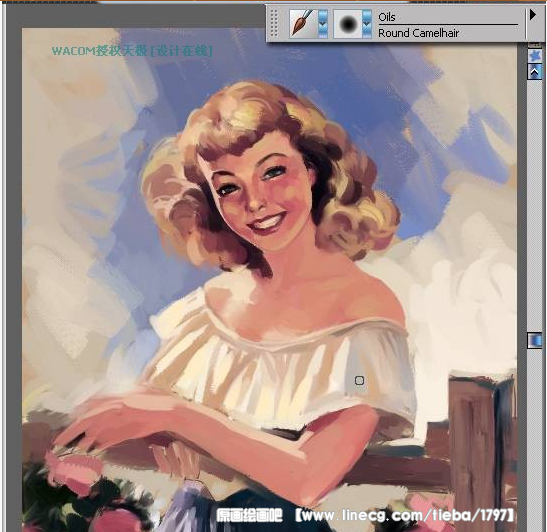Click the Oils brush category icon
This screenshot has height=532, width=547.
pyautogui.click(x=303, y=23)
